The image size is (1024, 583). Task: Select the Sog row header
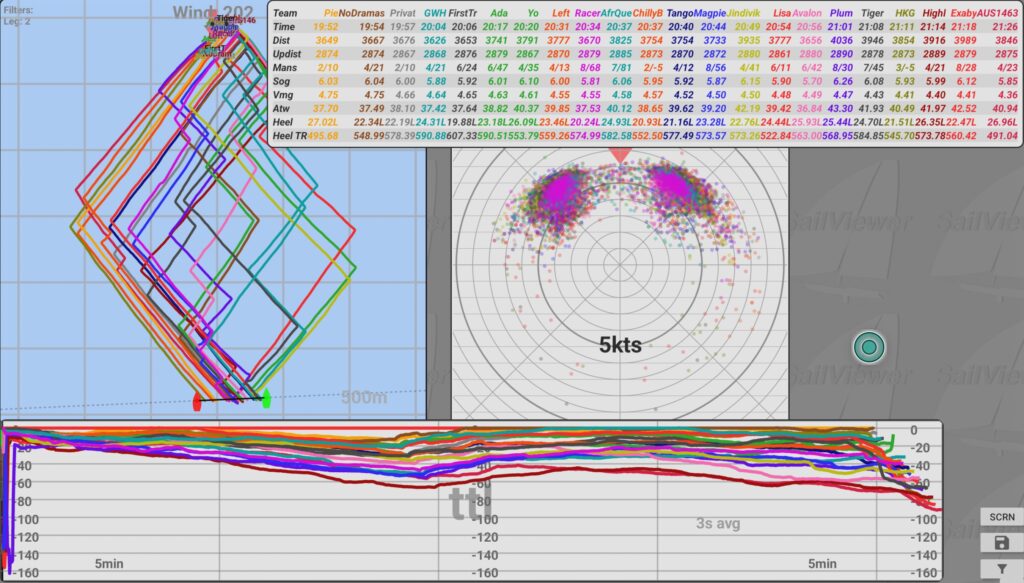281,82
